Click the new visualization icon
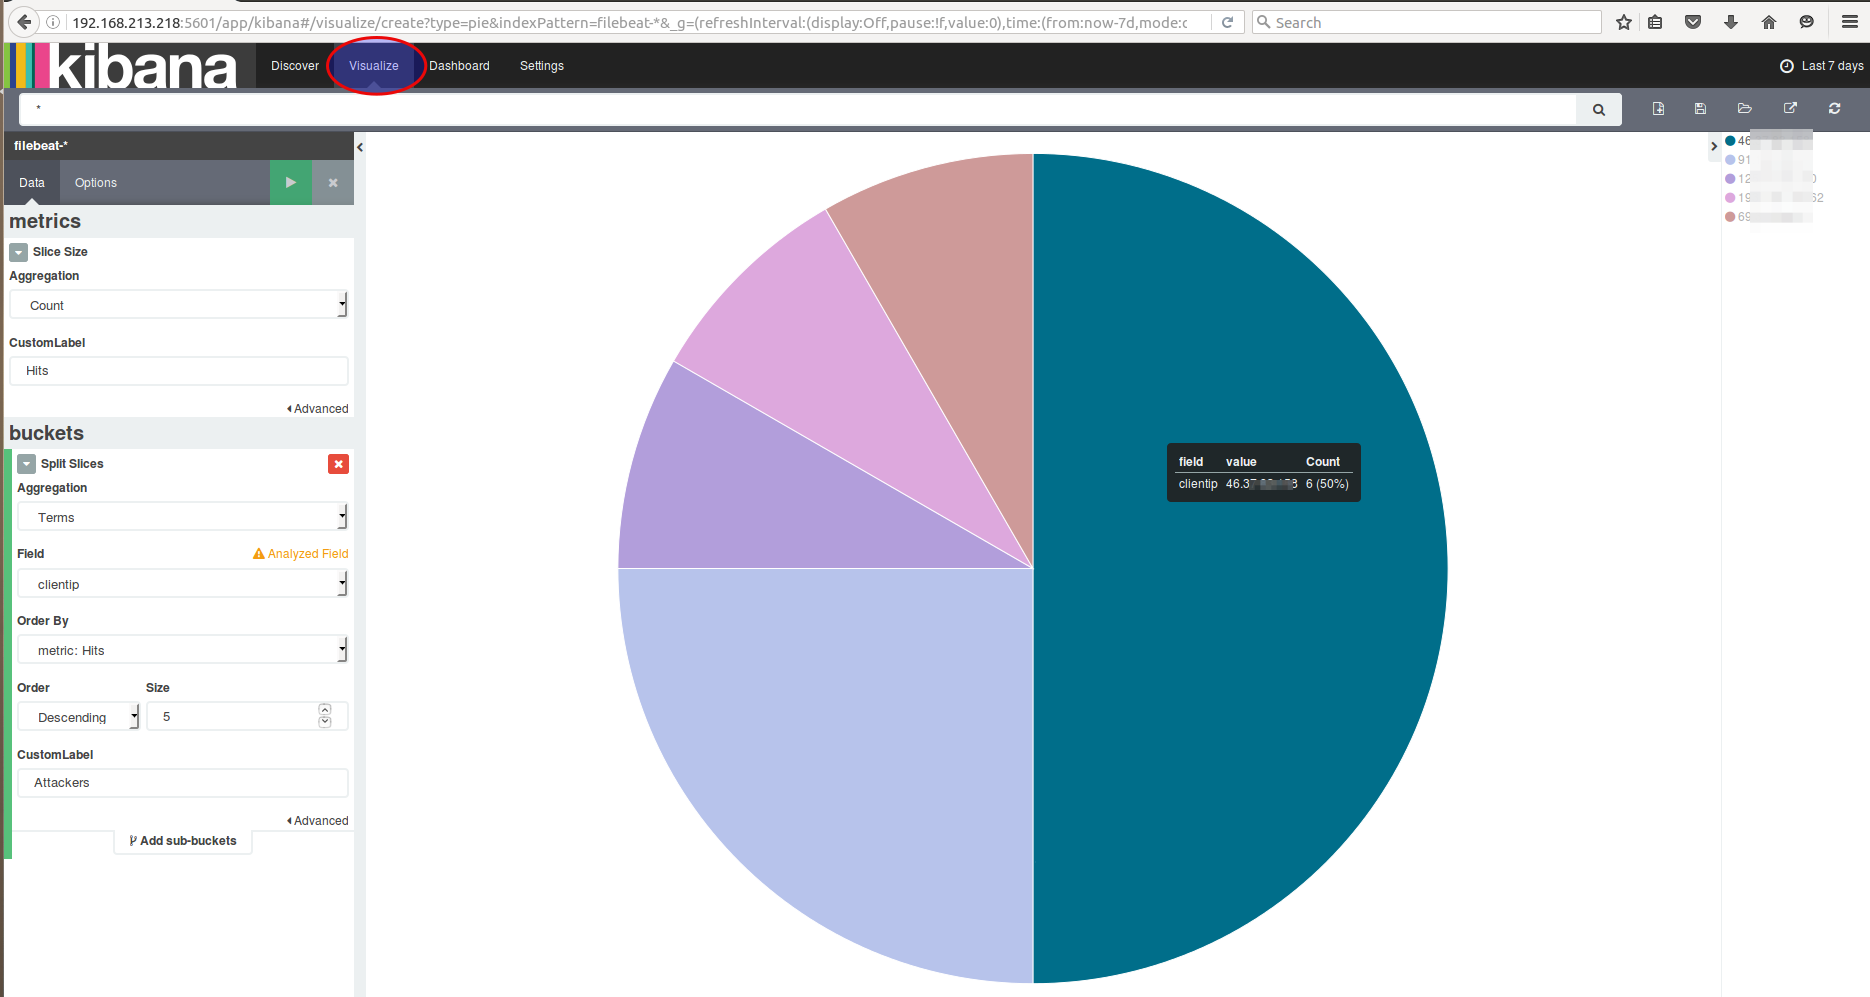Screen dimensions: 1870x997 coord(1658,109)
